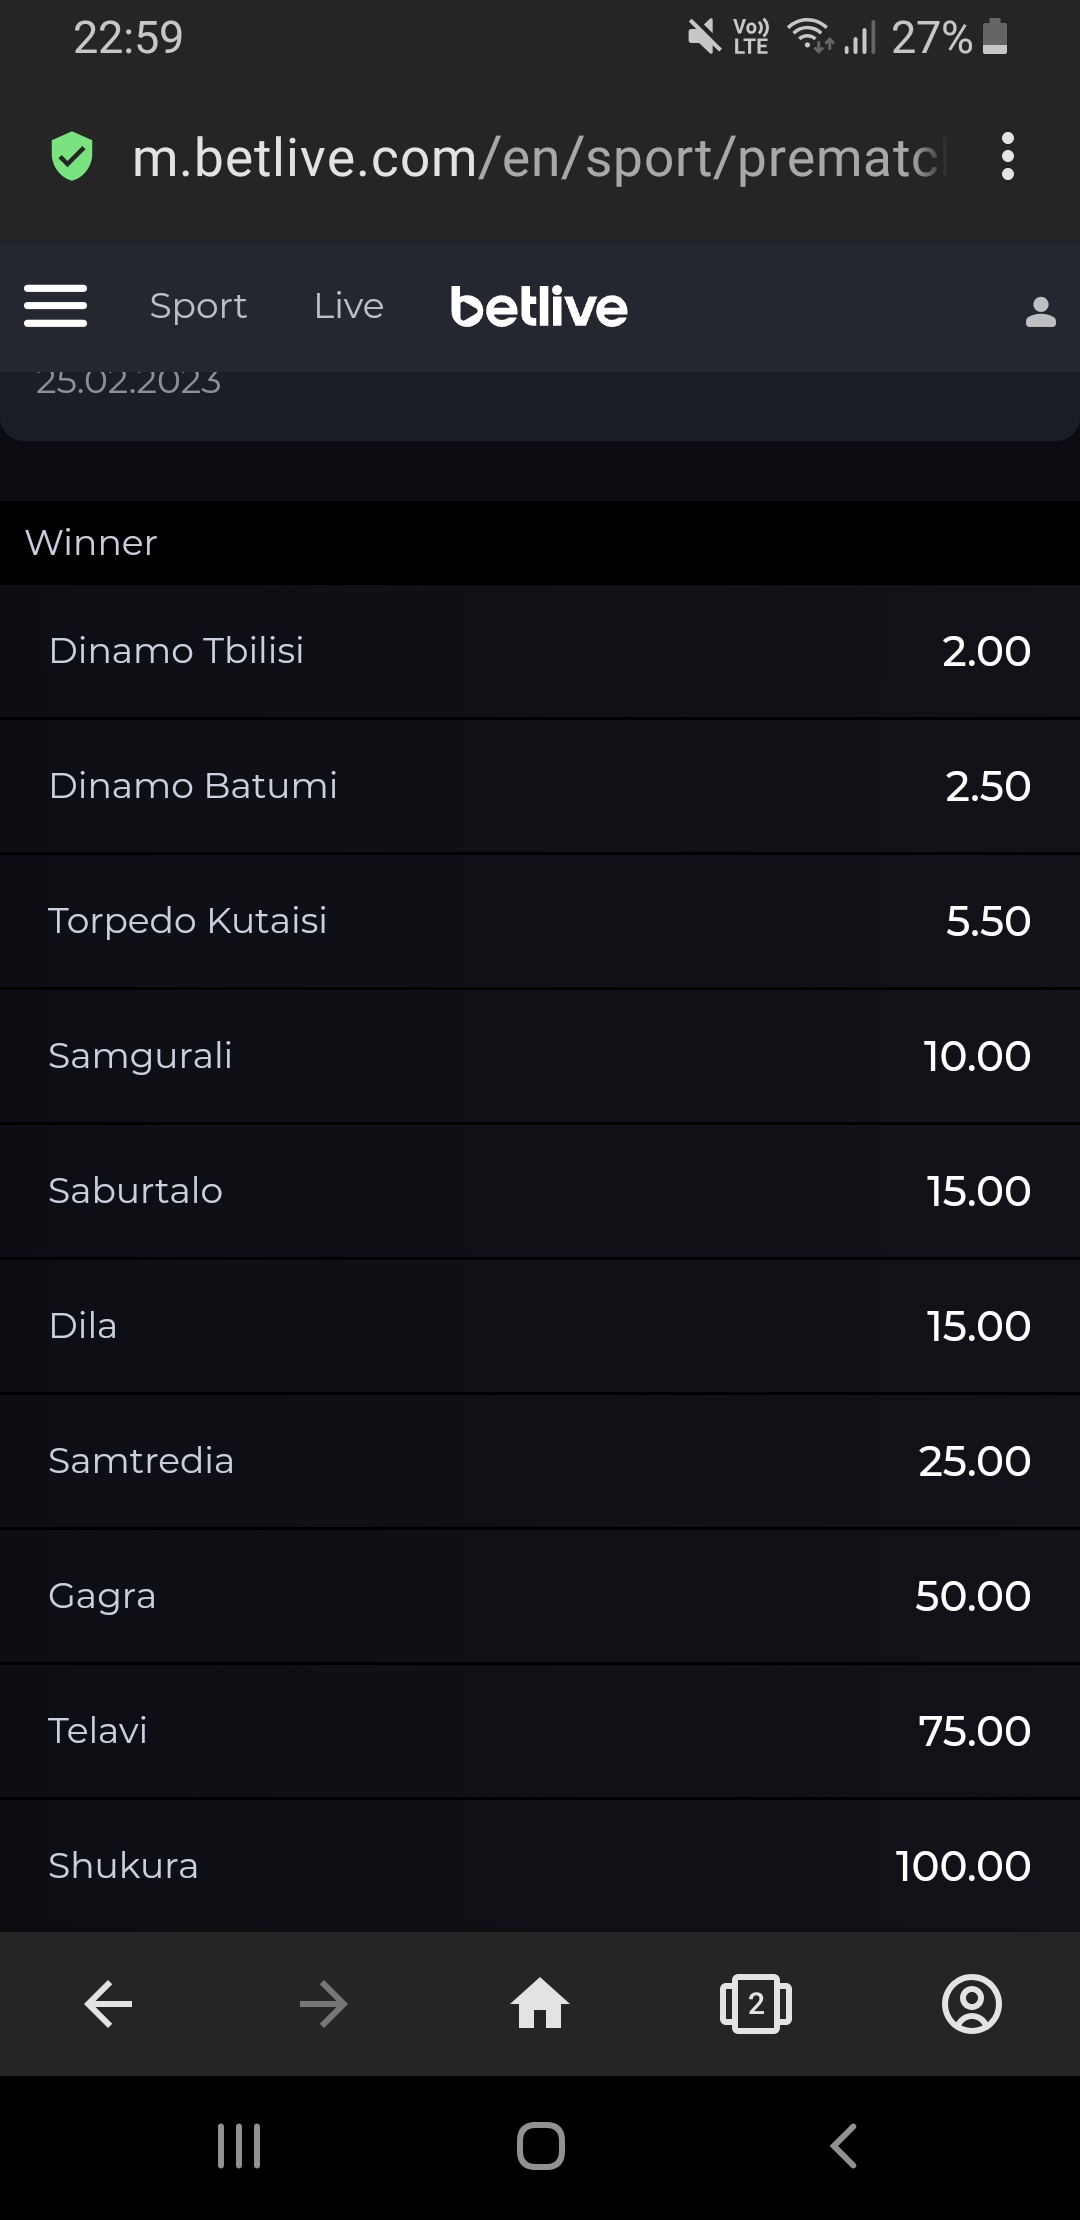1080x2220 pixels.
Task: Open the user account icon
Action: click(1040, 312)
